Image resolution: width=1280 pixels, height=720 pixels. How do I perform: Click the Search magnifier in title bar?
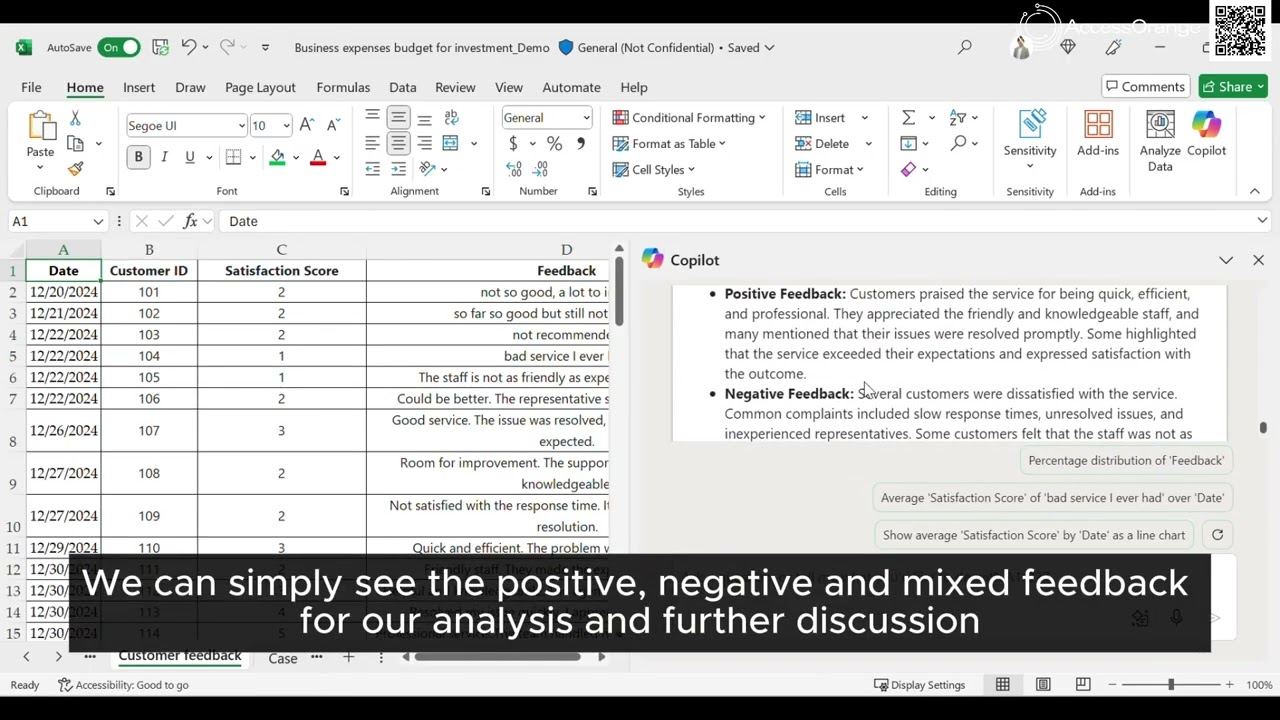(965, 47)
